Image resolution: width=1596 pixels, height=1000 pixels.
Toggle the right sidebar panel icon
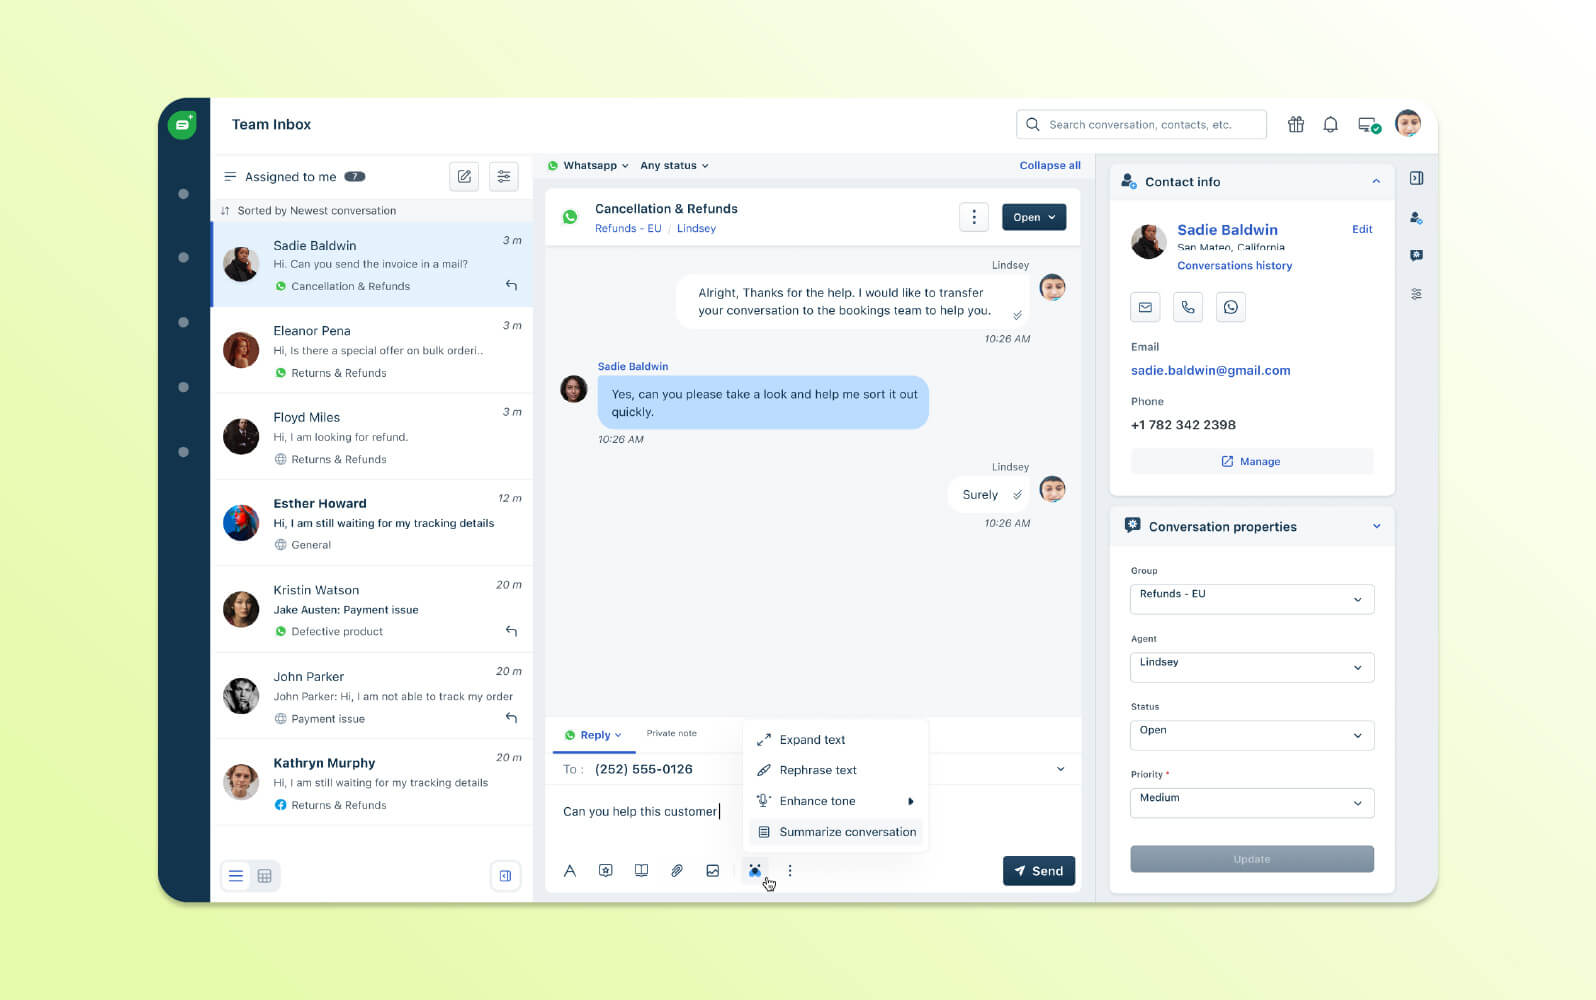point(1416,179)
